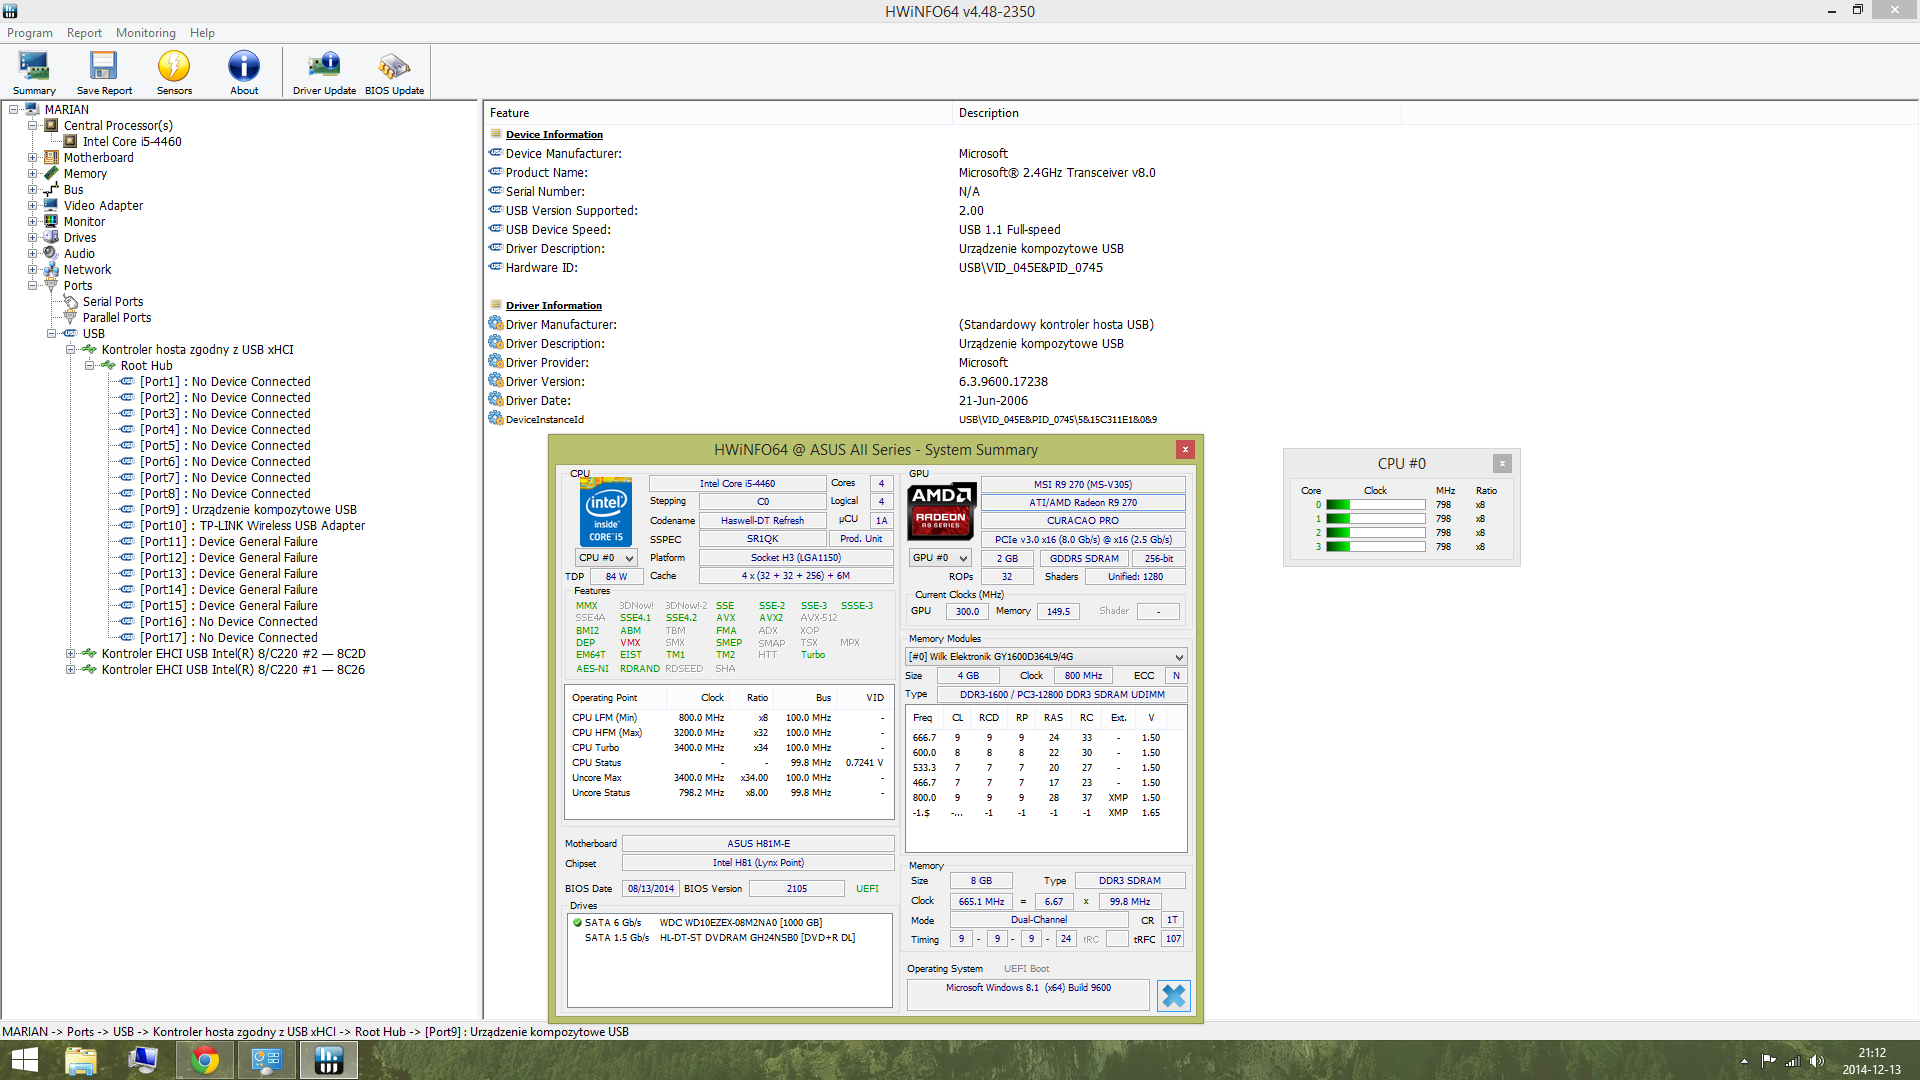Open volume control in system tray
This screenshot has height=1080, width=1920.
click(1816, 1061)
